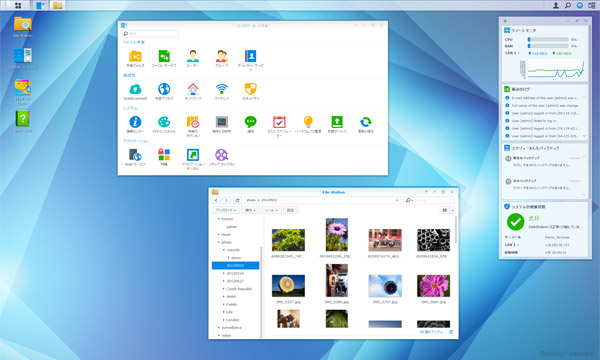Select the pink cosmos flower thumbnail
This screenshot has width=600, height=360.
pos(433,286)
